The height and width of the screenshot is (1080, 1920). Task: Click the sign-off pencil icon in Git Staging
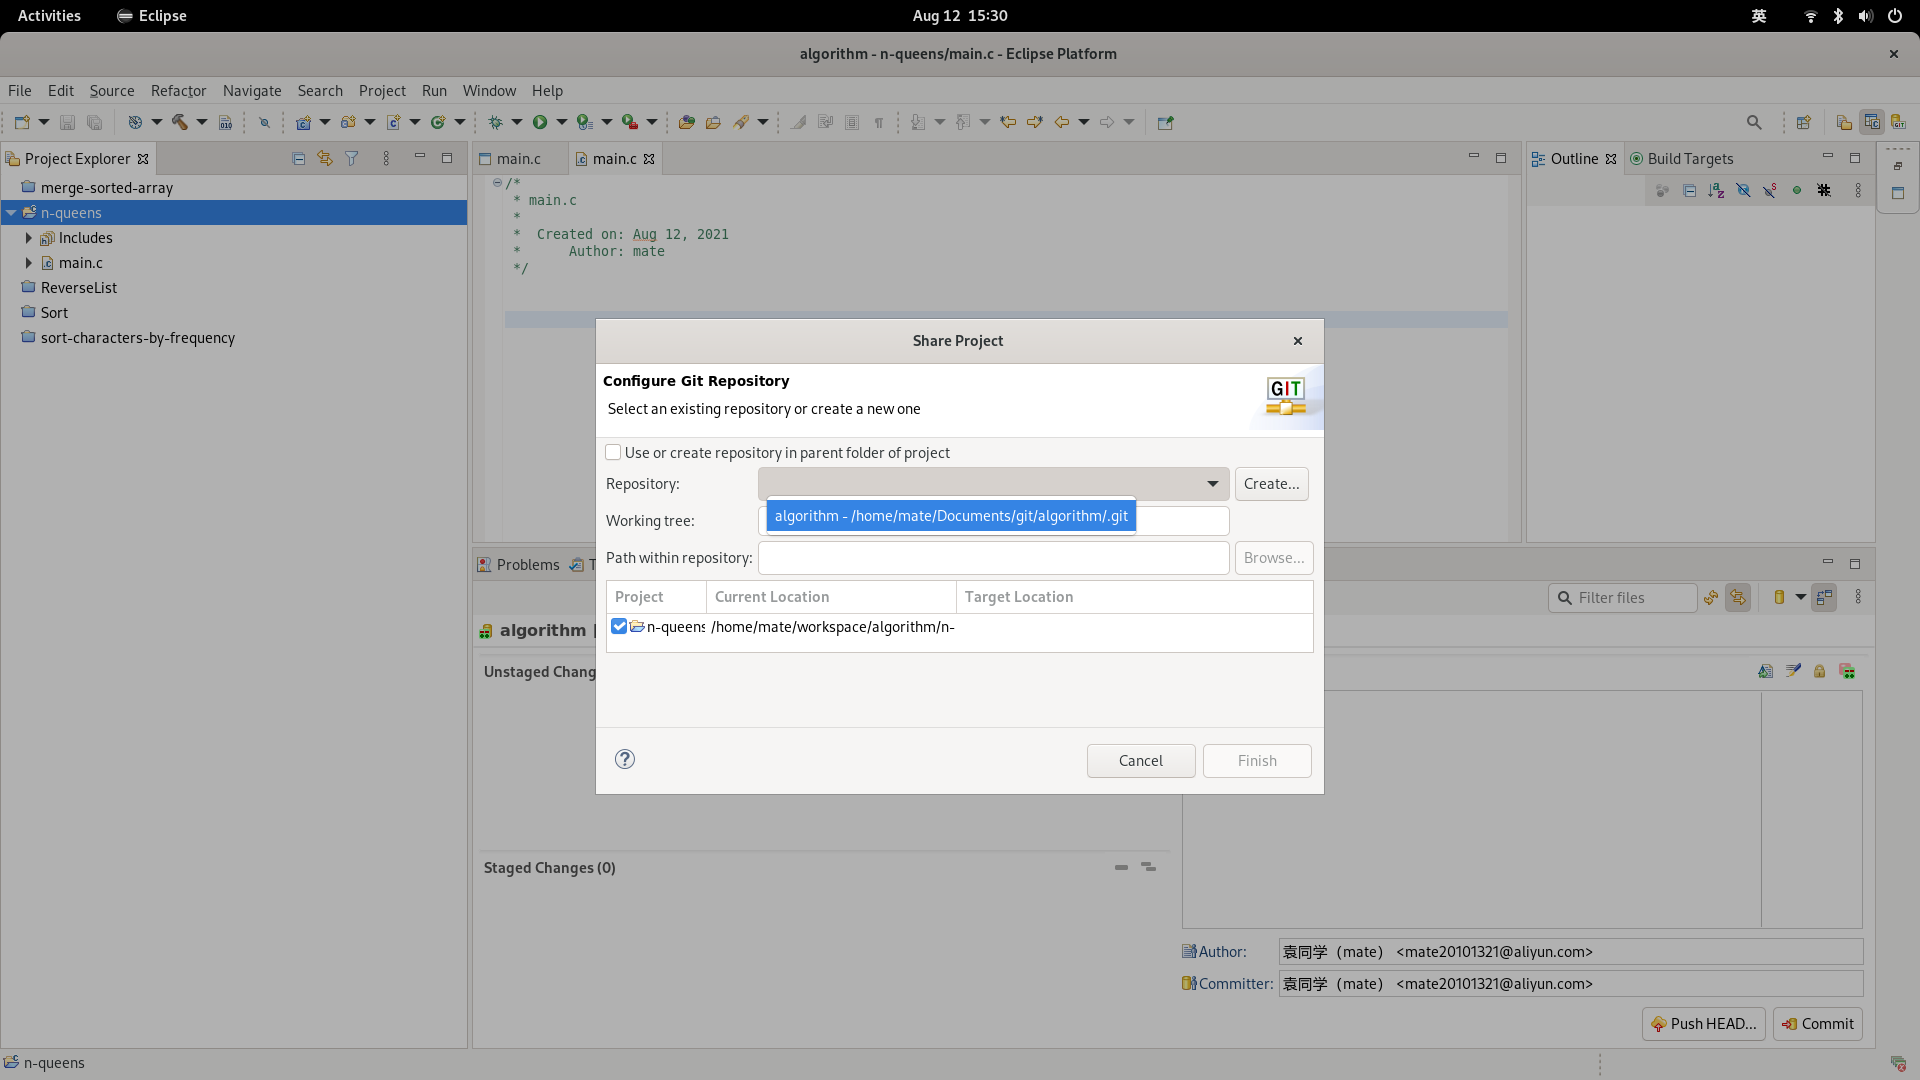coord(1793,671)
